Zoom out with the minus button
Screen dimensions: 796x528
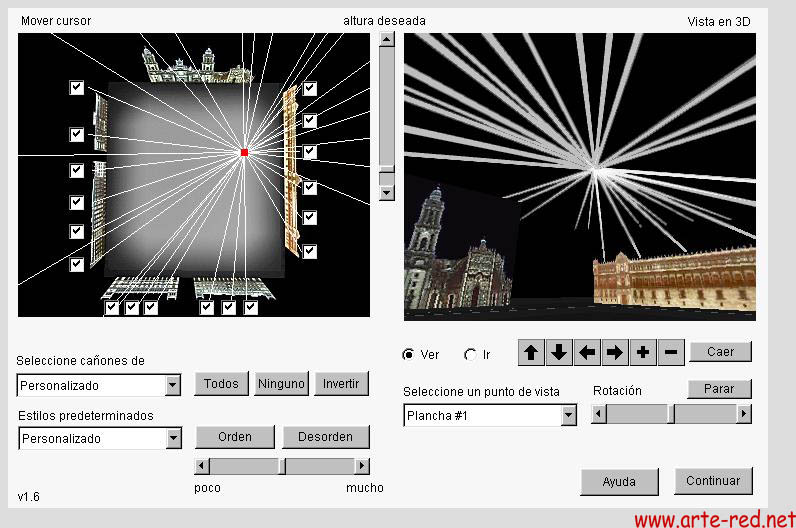tap(671, 352)
